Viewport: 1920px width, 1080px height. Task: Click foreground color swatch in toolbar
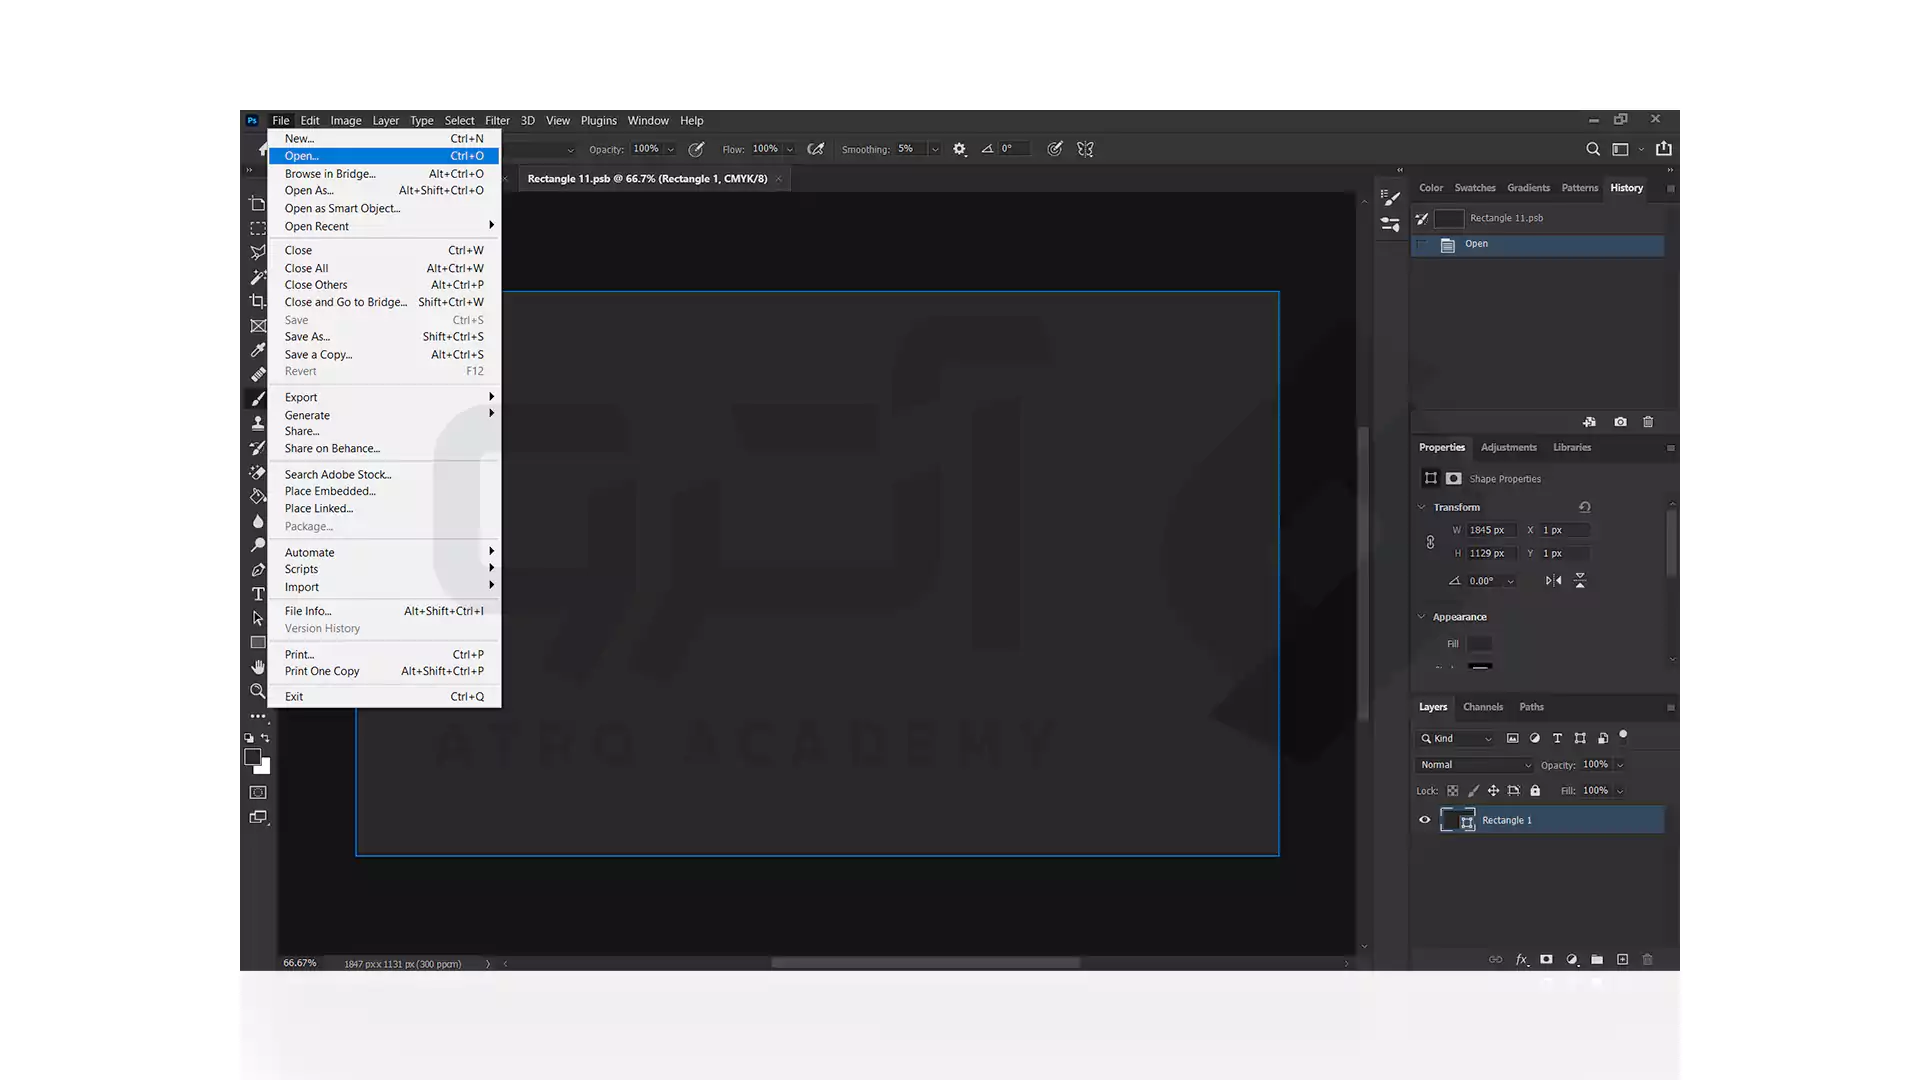coord(253,758)
